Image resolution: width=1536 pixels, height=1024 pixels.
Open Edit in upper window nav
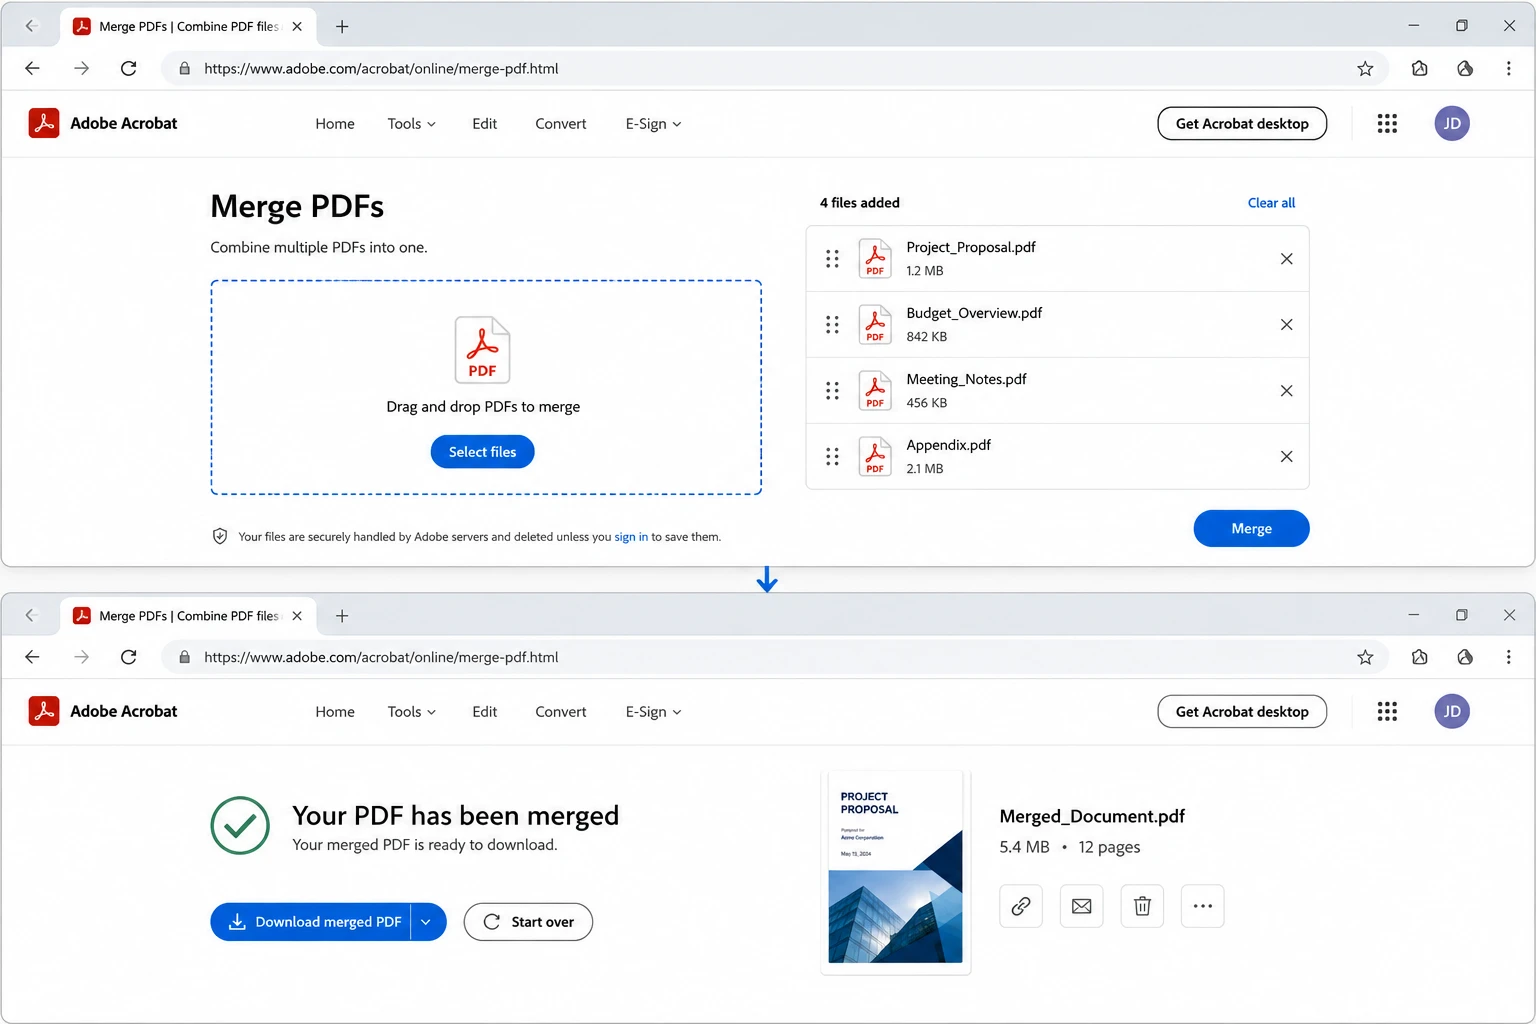(485, 124)
